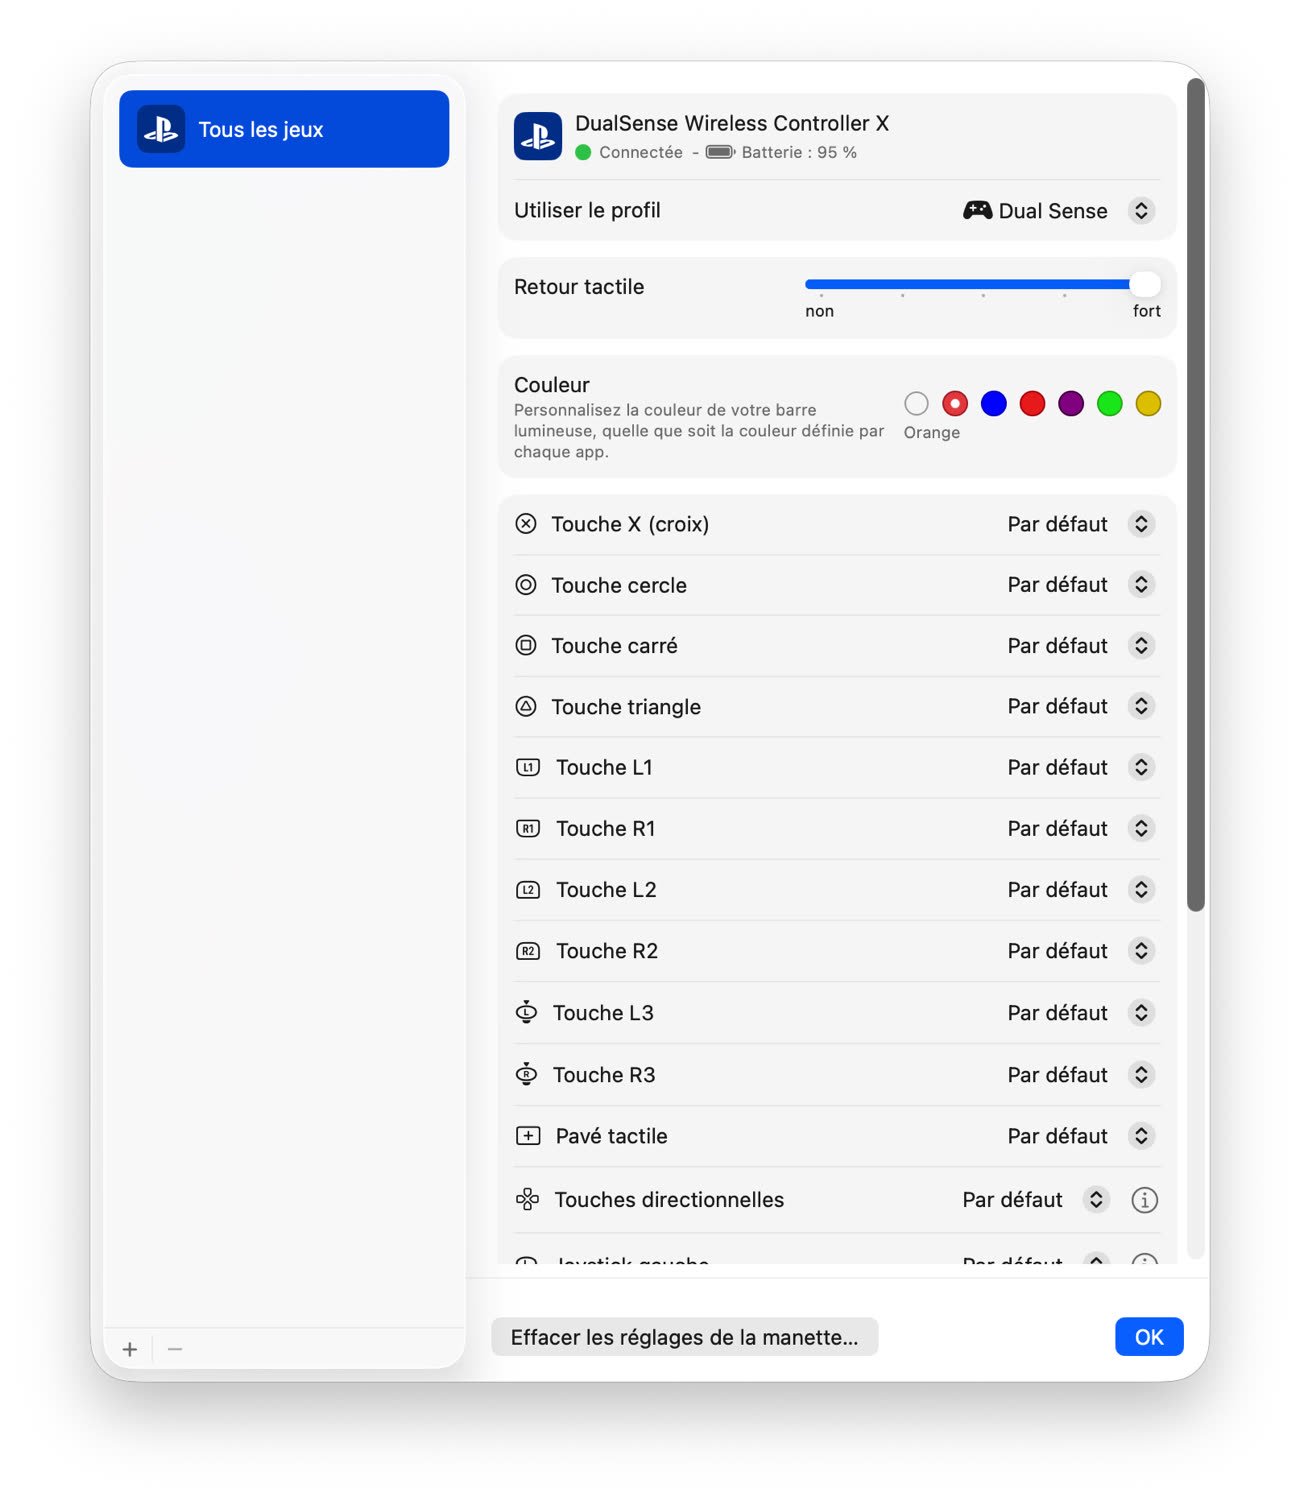Open Touche carré mapping dropdown
The width and height of the screenshot is (1300, 1501).
click(x=1141, y=645)
